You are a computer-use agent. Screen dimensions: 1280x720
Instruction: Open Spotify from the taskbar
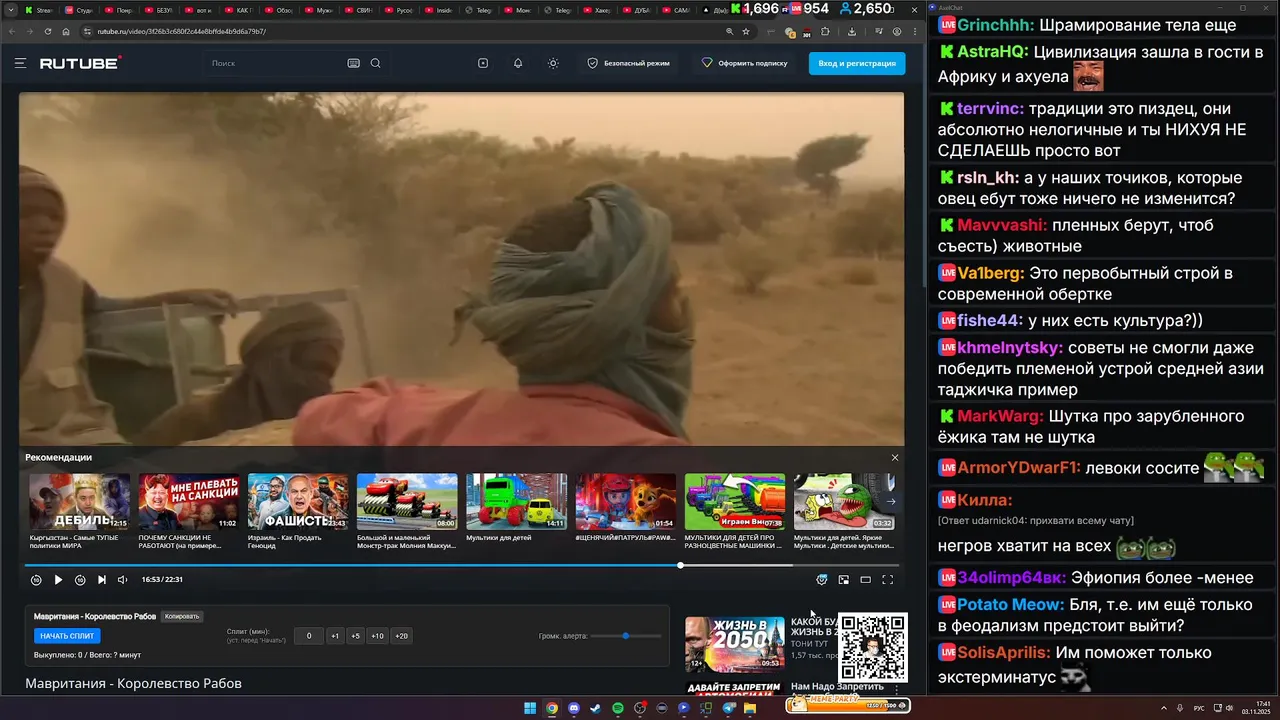tap(618, 708)
